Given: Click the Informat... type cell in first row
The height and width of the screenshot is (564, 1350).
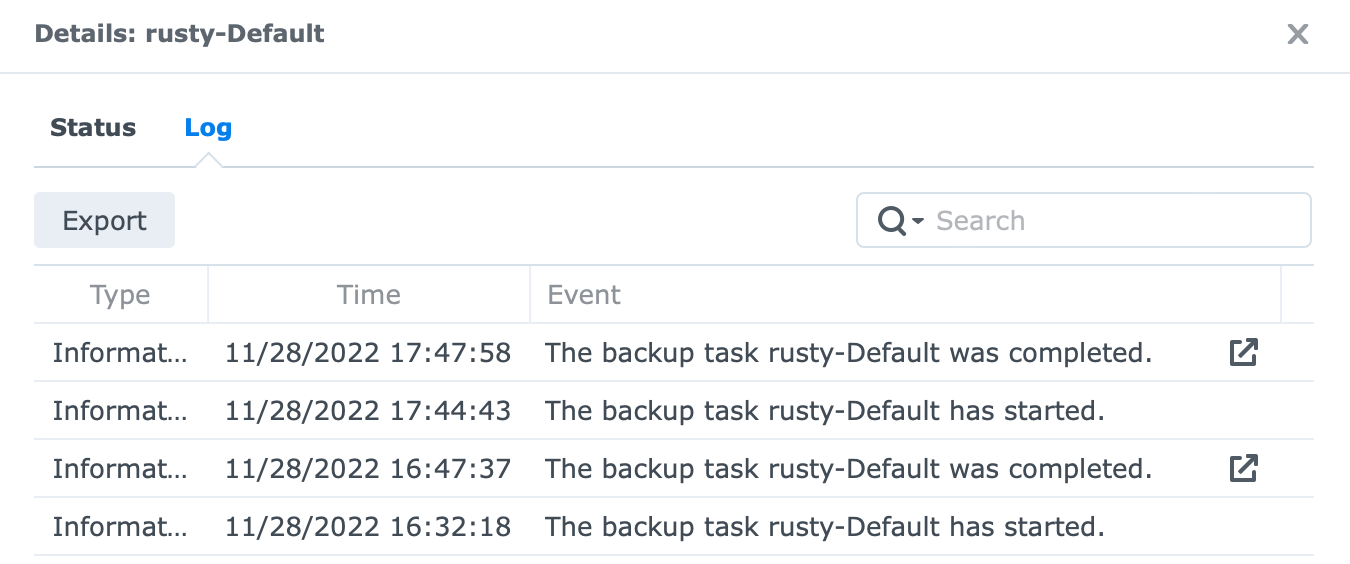Looking at the screenshot, I should [120, 353].
